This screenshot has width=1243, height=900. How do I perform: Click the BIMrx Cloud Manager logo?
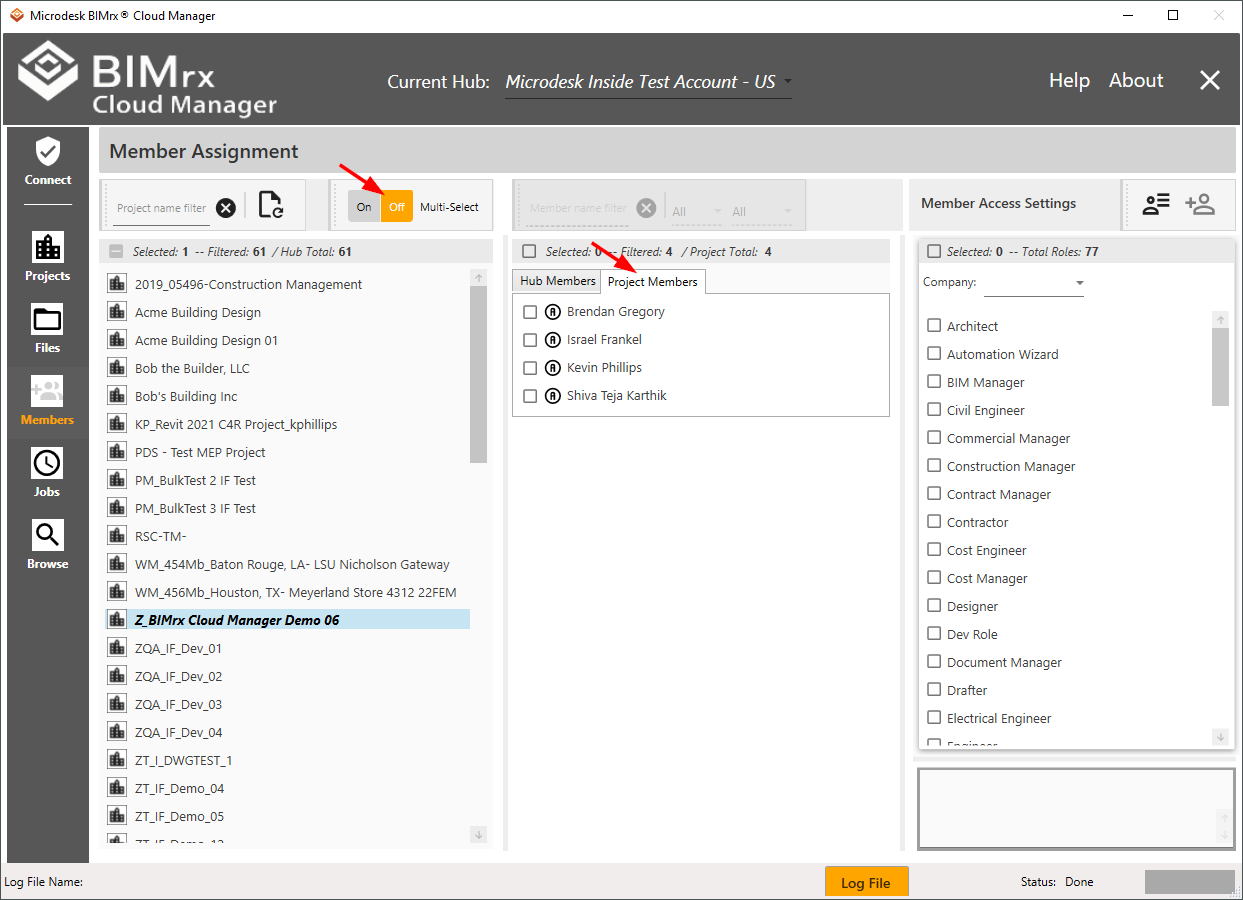(147, 78)
